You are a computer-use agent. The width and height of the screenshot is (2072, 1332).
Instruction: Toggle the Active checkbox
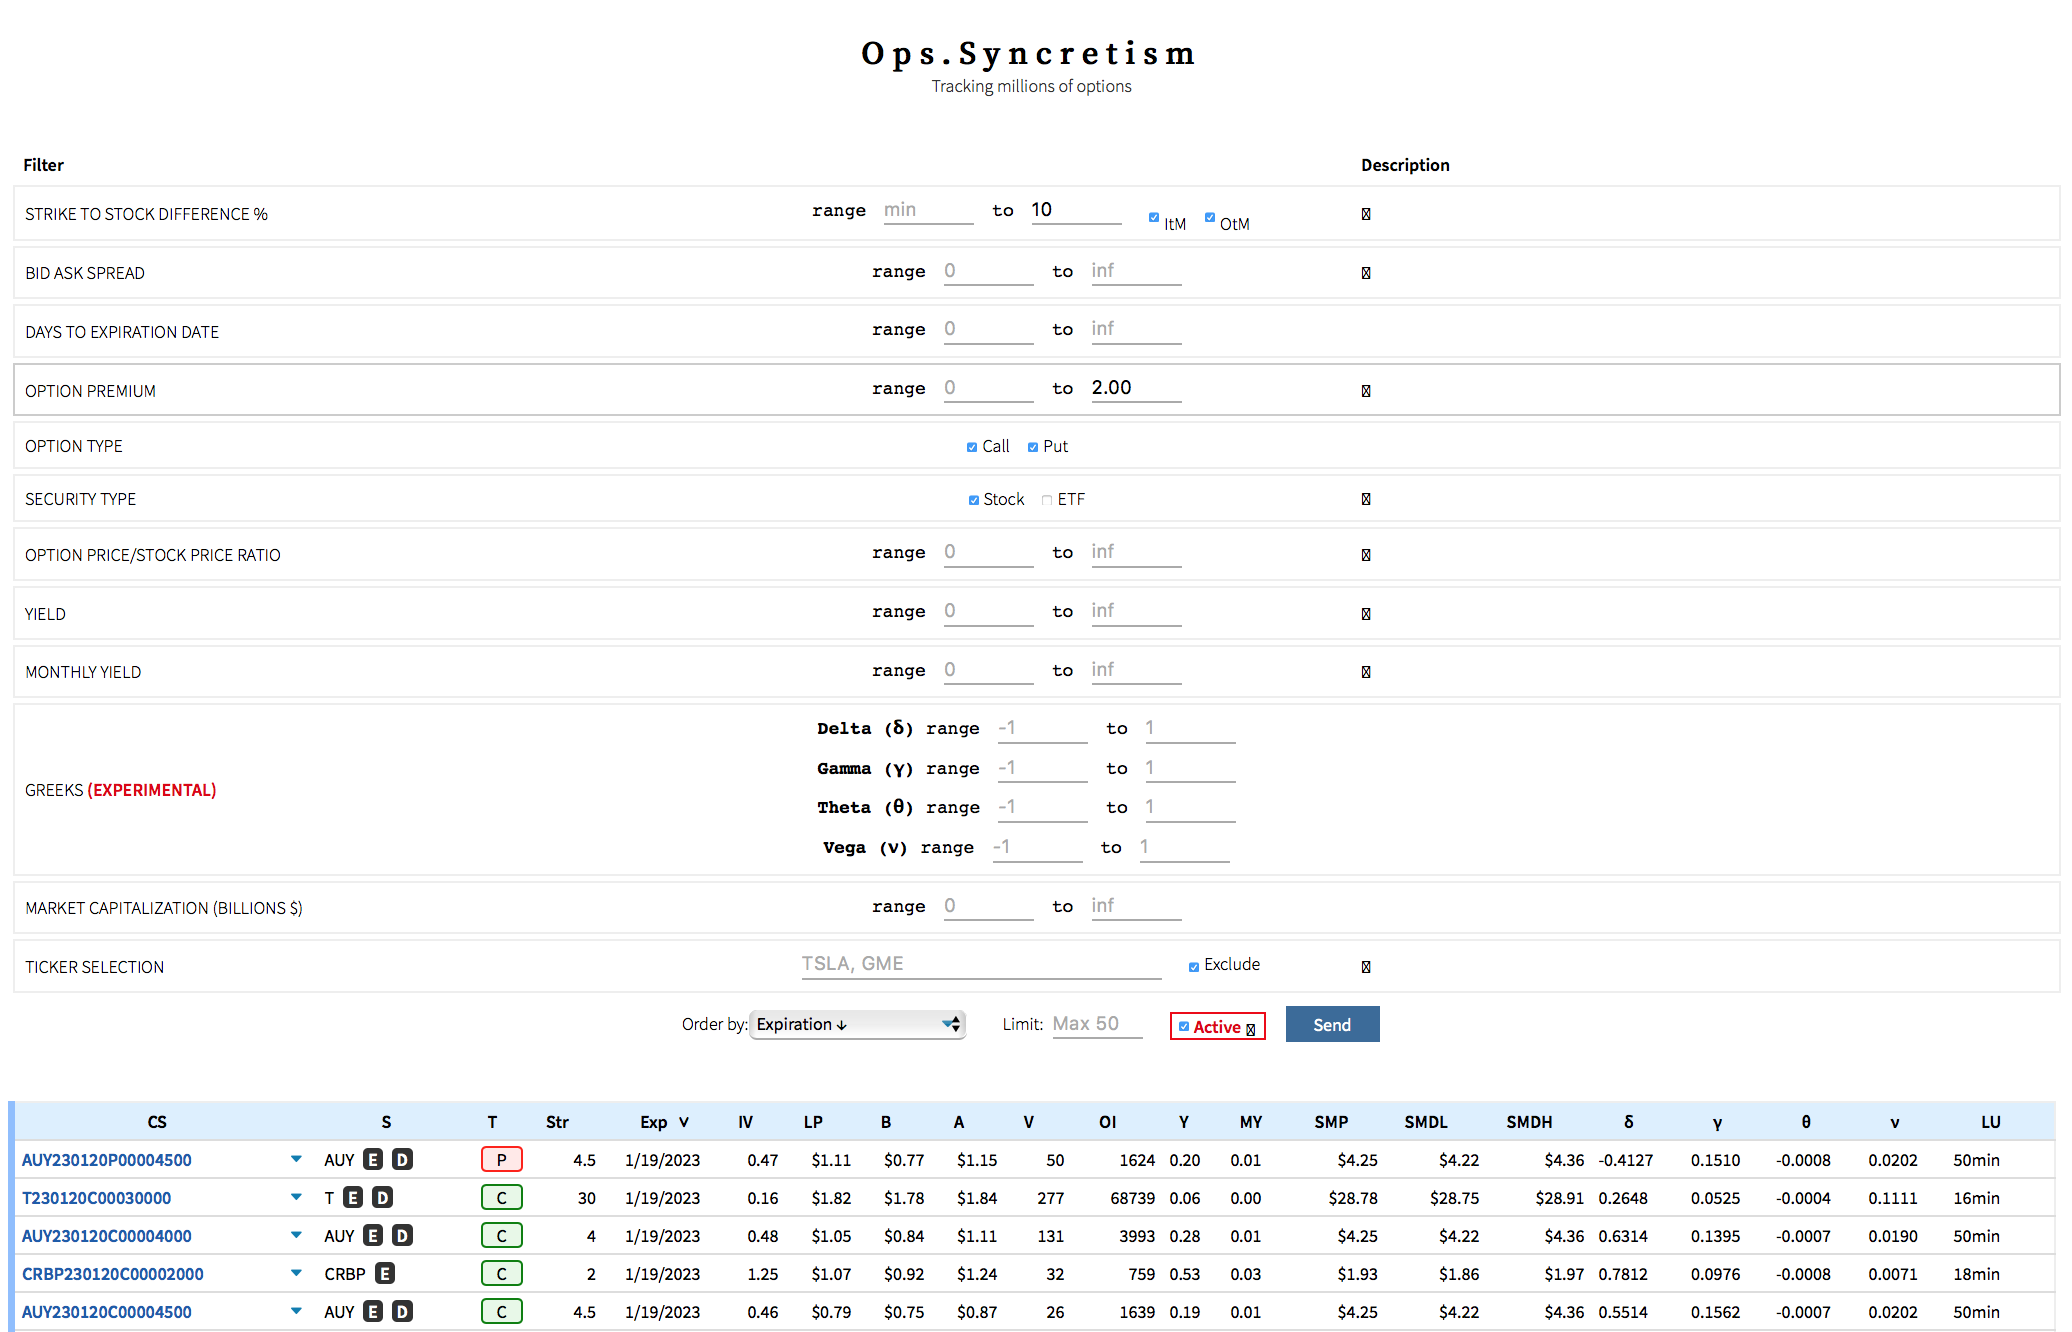click(1184, 1026)
